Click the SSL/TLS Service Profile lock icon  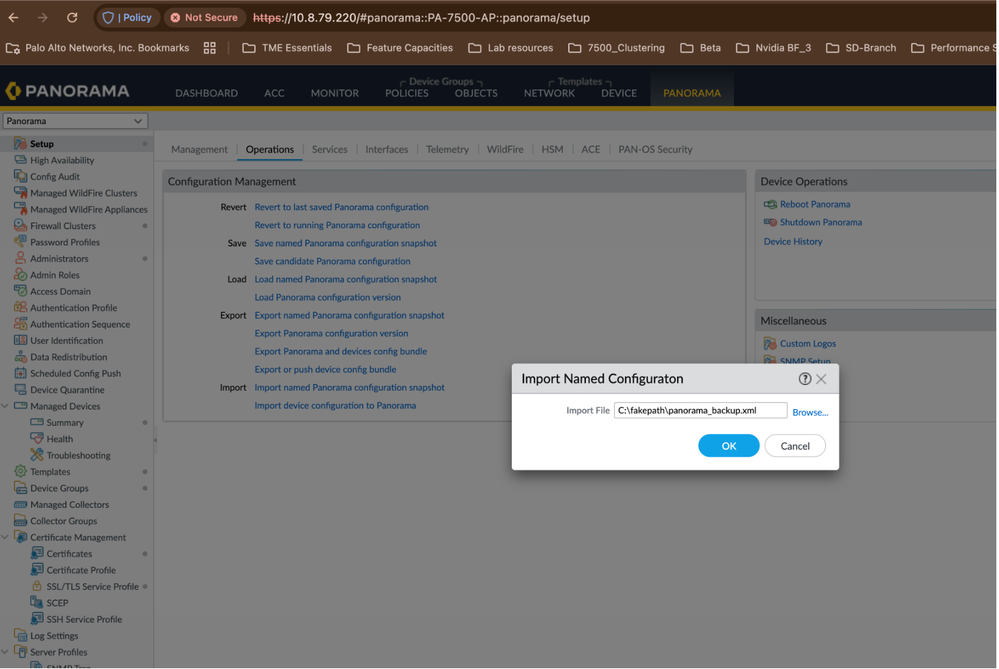tap(37, 586)
